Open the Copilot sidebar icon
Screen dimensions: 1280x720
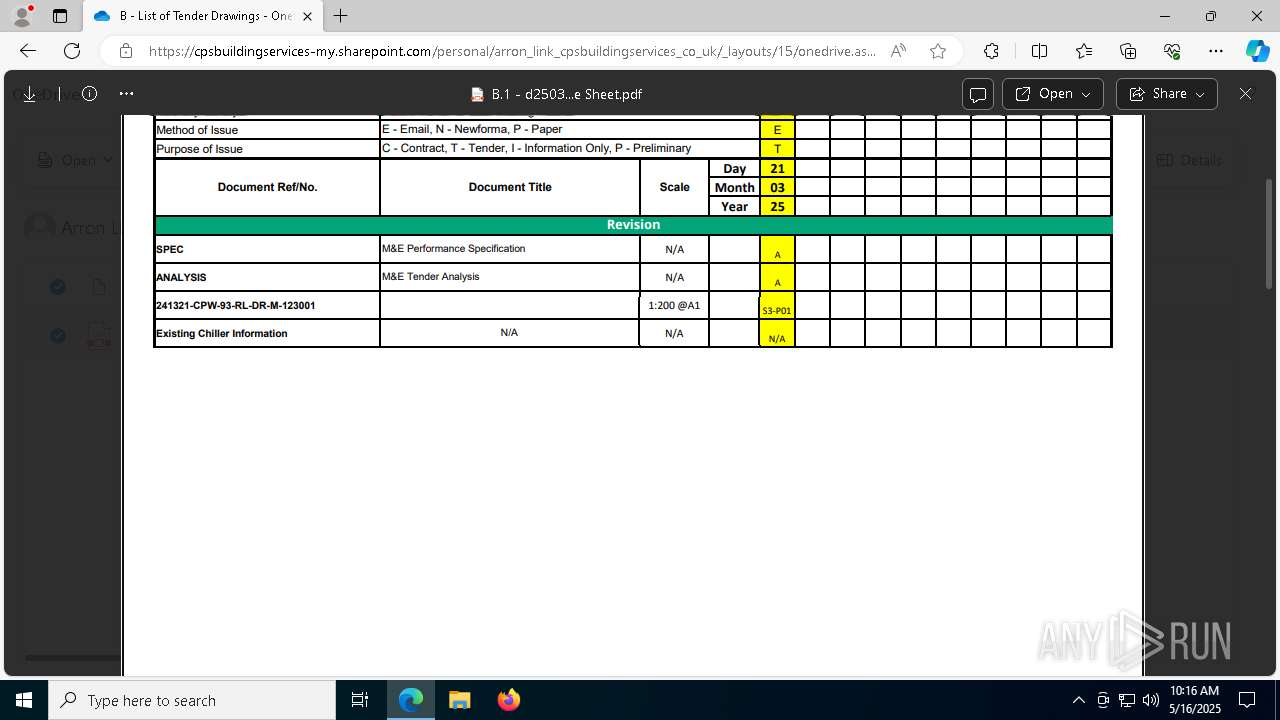pos(1257,51)
